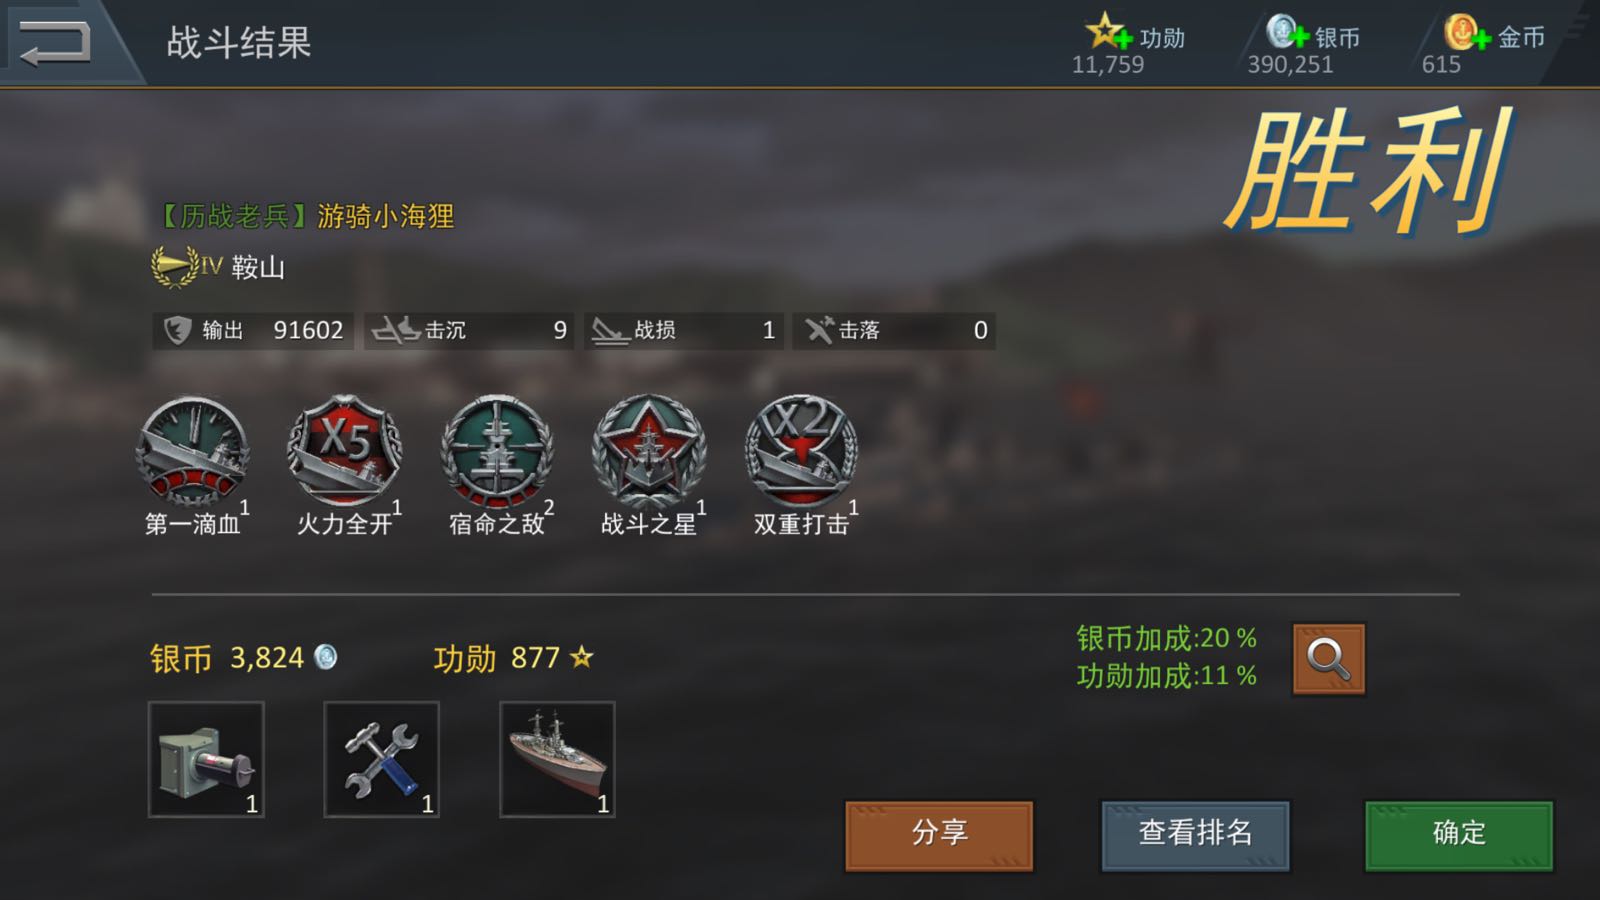Viewport: 1600px width, 900px height.
Task: Click the 击沉 sunk ships stat
Action: [469, 330]
